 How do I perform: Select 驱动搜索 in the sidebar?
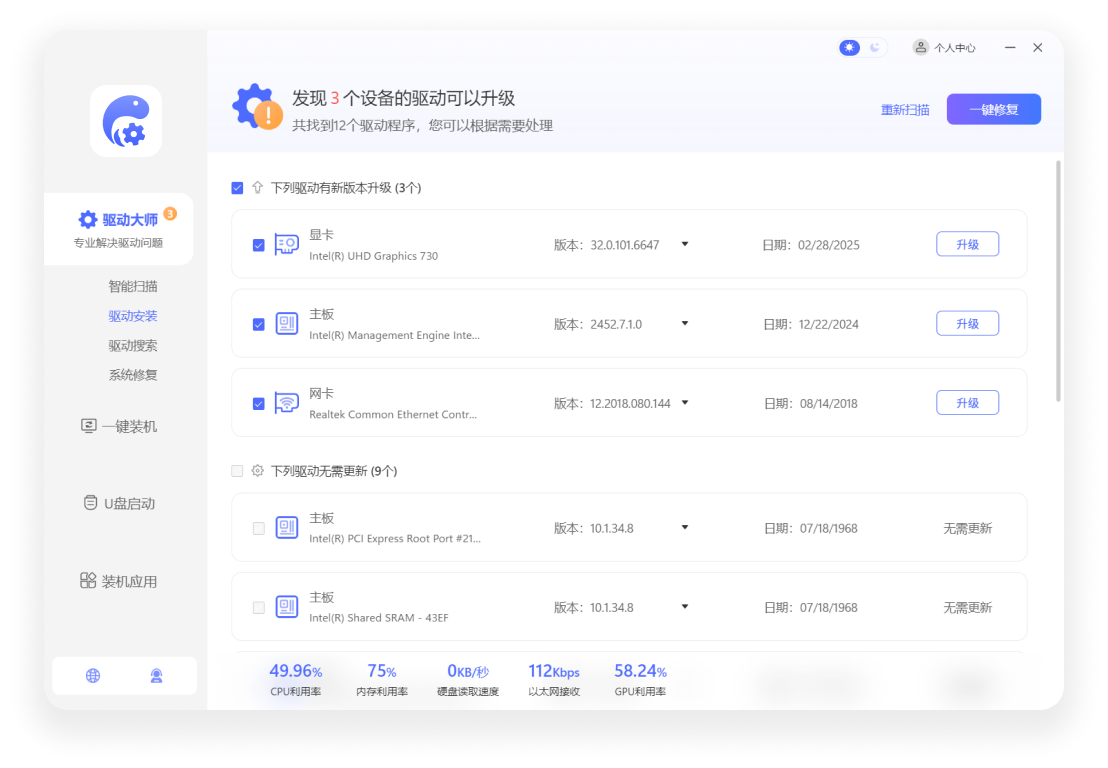(x=133, y=345)
